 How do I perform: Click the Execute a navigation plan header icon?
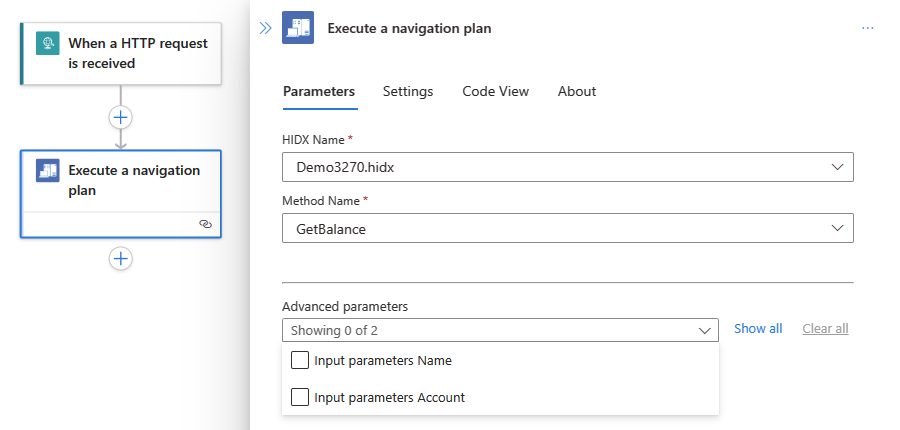click(298, 28)
